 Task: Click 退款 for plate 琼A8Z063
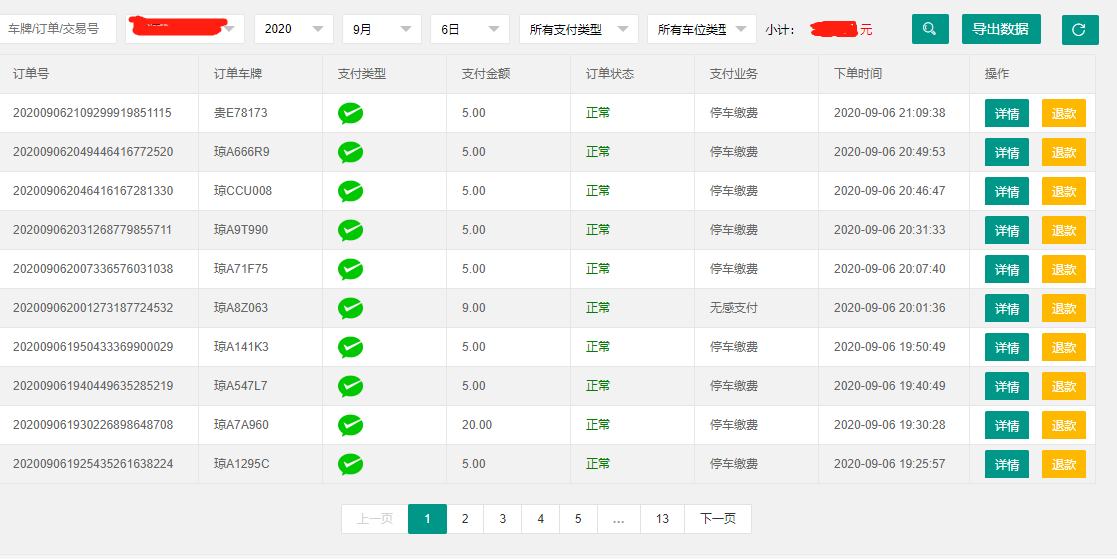[x=1064, y=308]
